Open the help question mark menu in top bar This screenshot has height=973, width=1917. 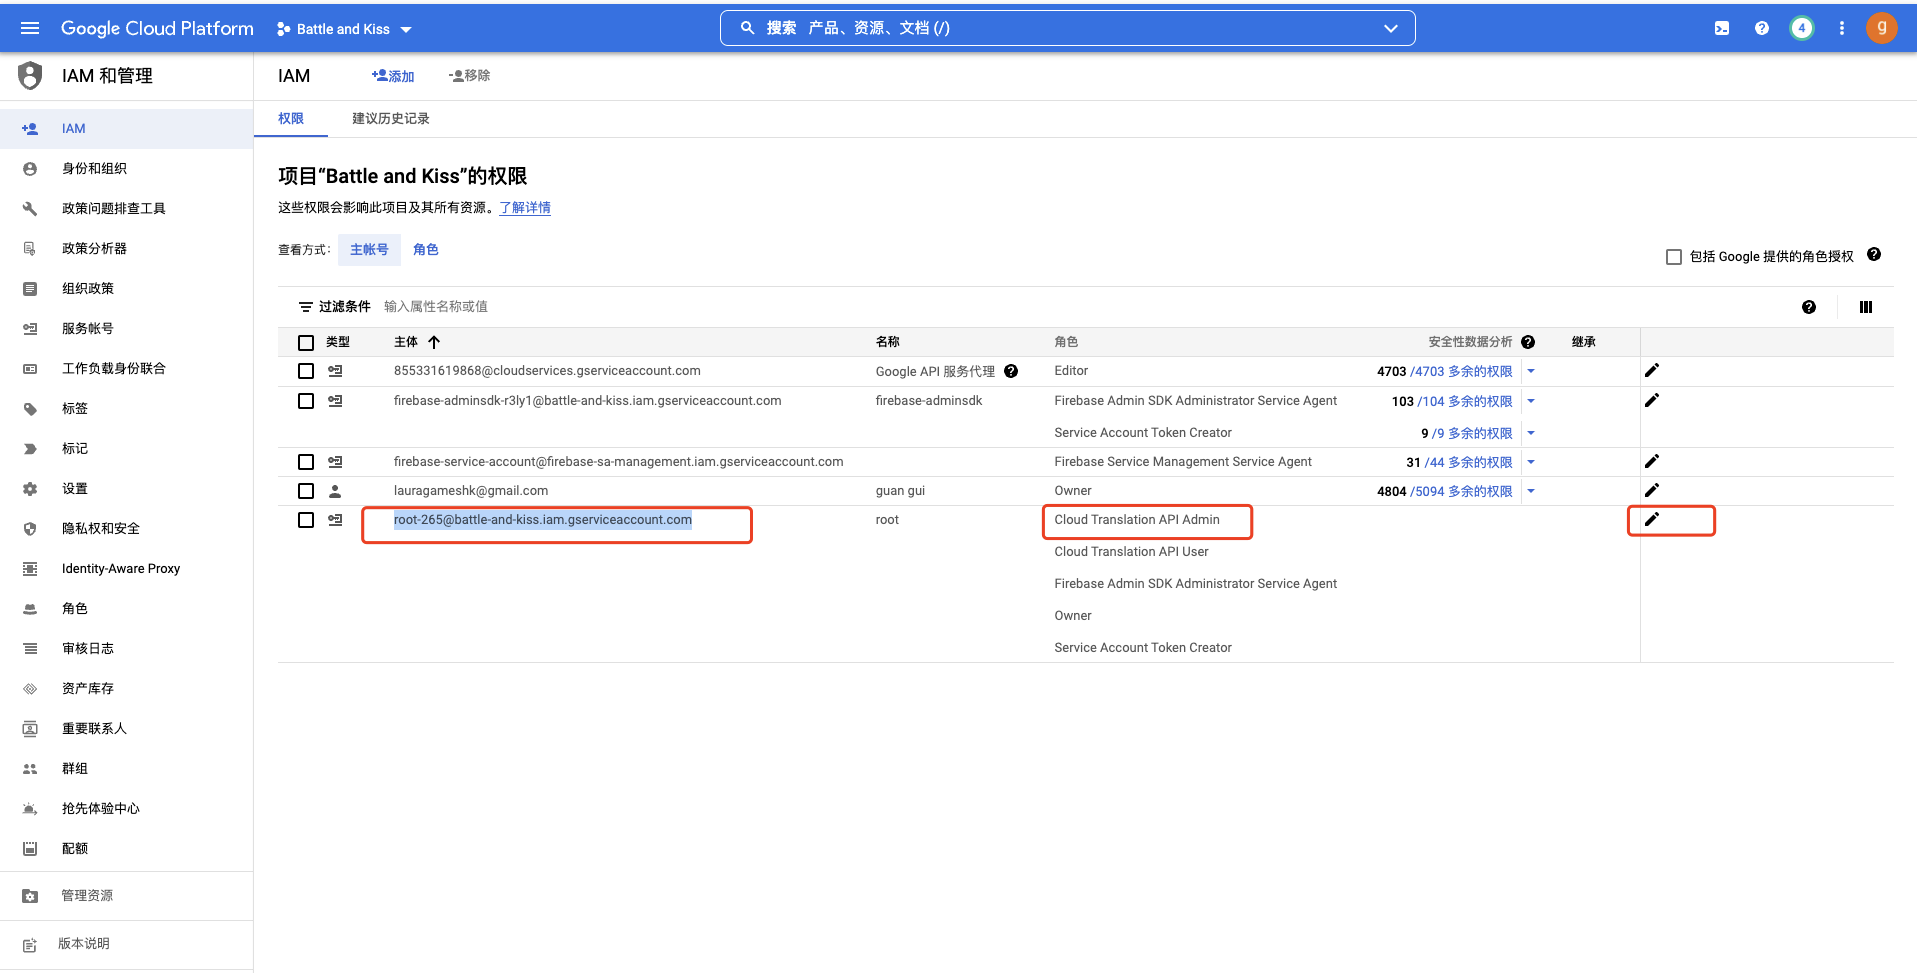click(x=1762, y=28)
